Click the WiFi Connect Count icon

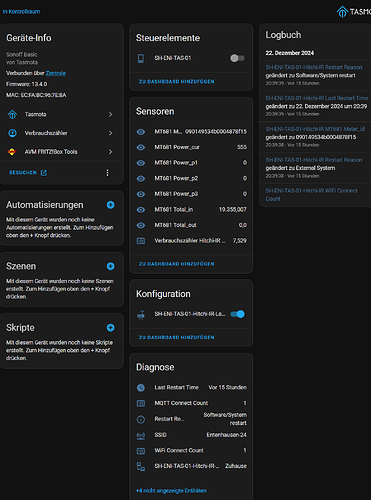pos(141,451)
